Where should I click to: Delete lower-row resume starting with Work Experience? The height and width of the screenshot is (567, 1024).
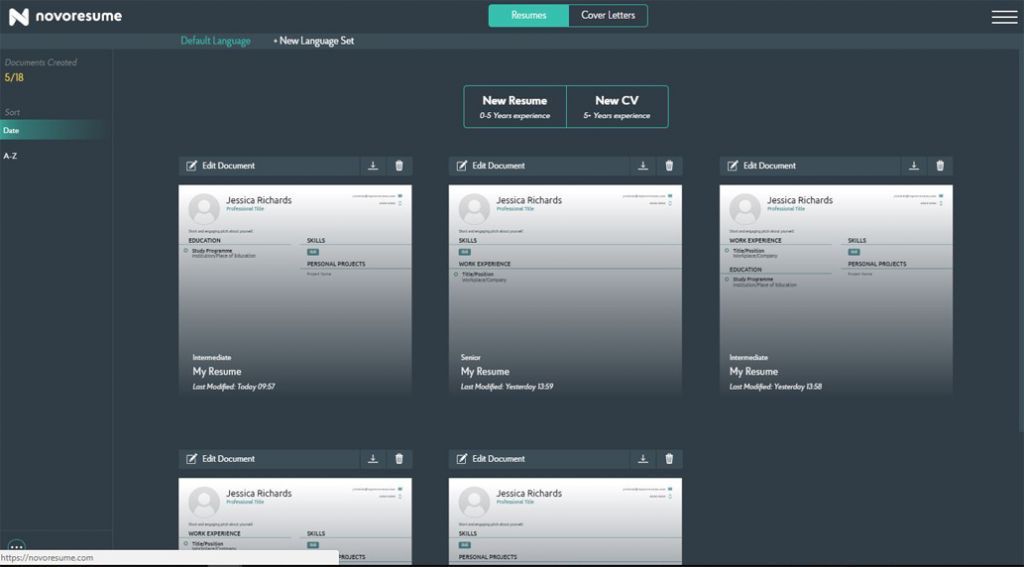pos(399,459)
